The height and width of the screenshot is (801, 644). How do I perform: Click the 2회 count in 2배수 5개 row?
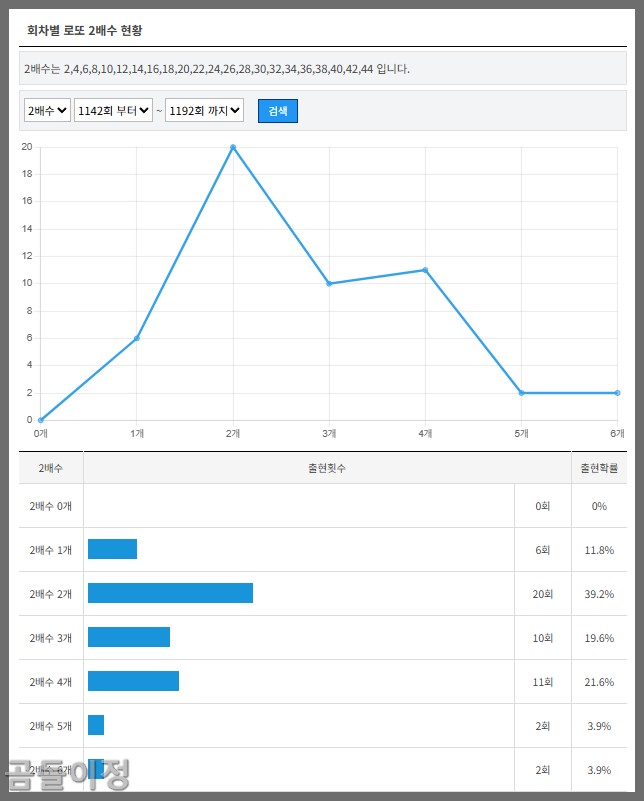(542, 726)
